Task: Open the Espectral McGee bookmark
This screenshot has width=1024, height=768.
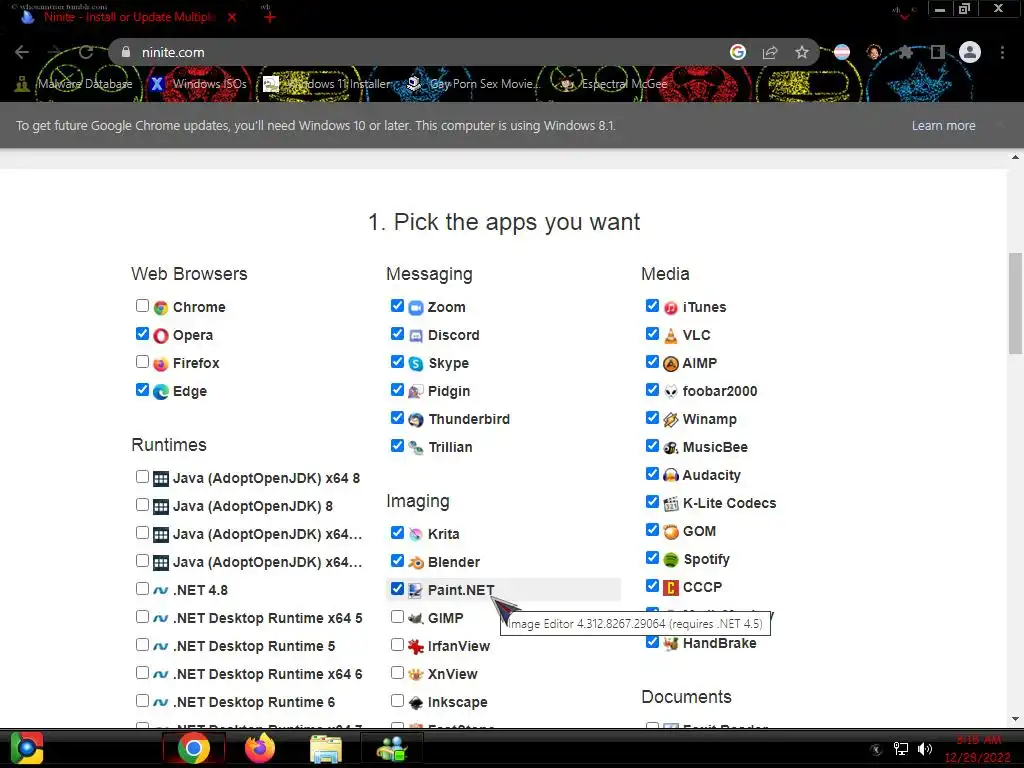Action: pyautogui.click(x=614, y=84)
